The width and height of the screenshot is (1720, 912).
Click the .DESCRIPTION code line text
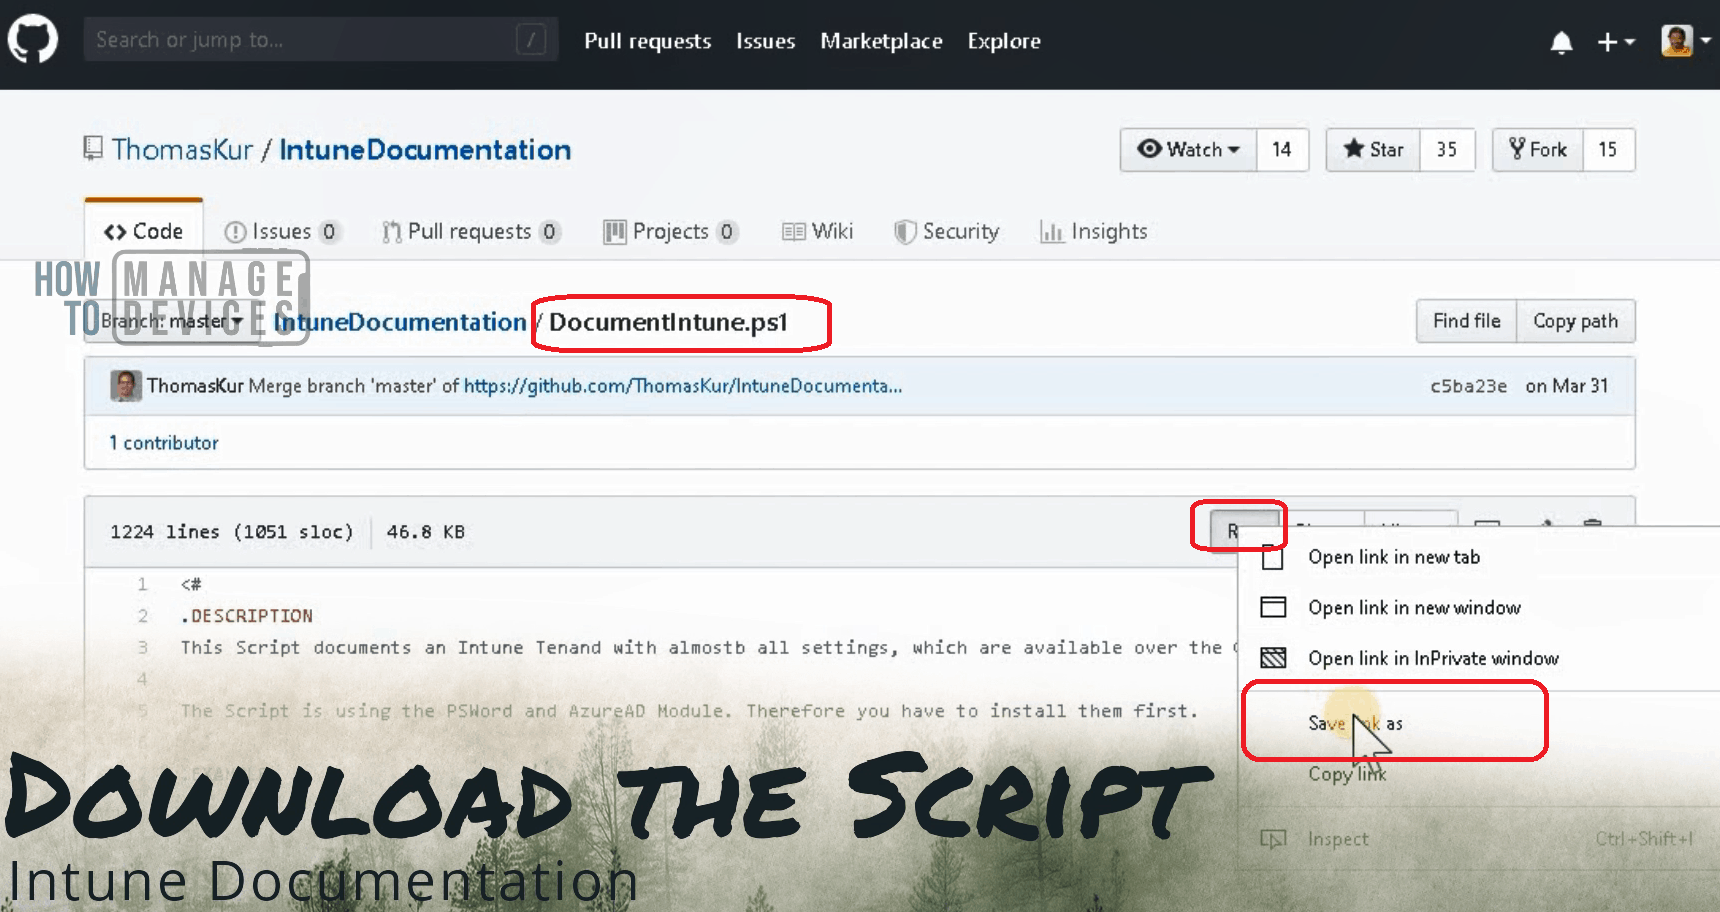(x=247, y=616)
